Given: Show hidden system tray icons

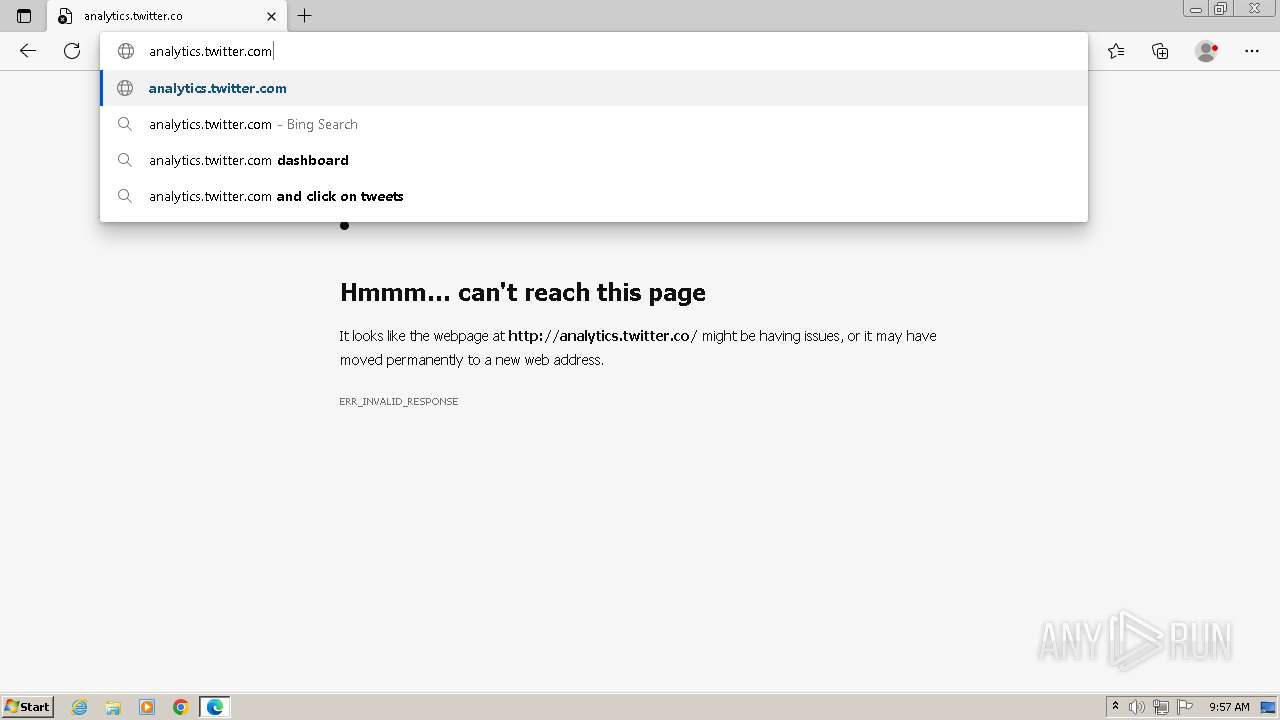Looking at the screenshot, I should pyautogui.click(x=1115, y=706).
